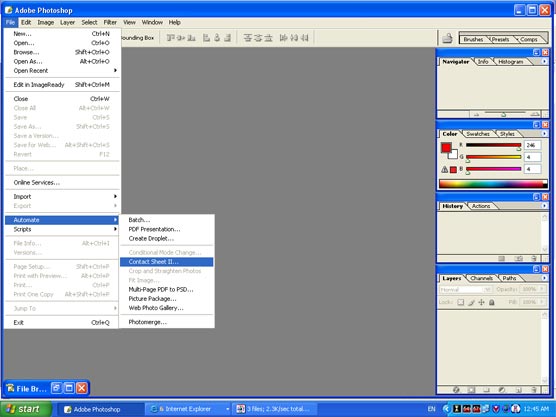Open the Layers panel flyout menu arrow
This screenshot has height=417, width=556.
[544, 278]
